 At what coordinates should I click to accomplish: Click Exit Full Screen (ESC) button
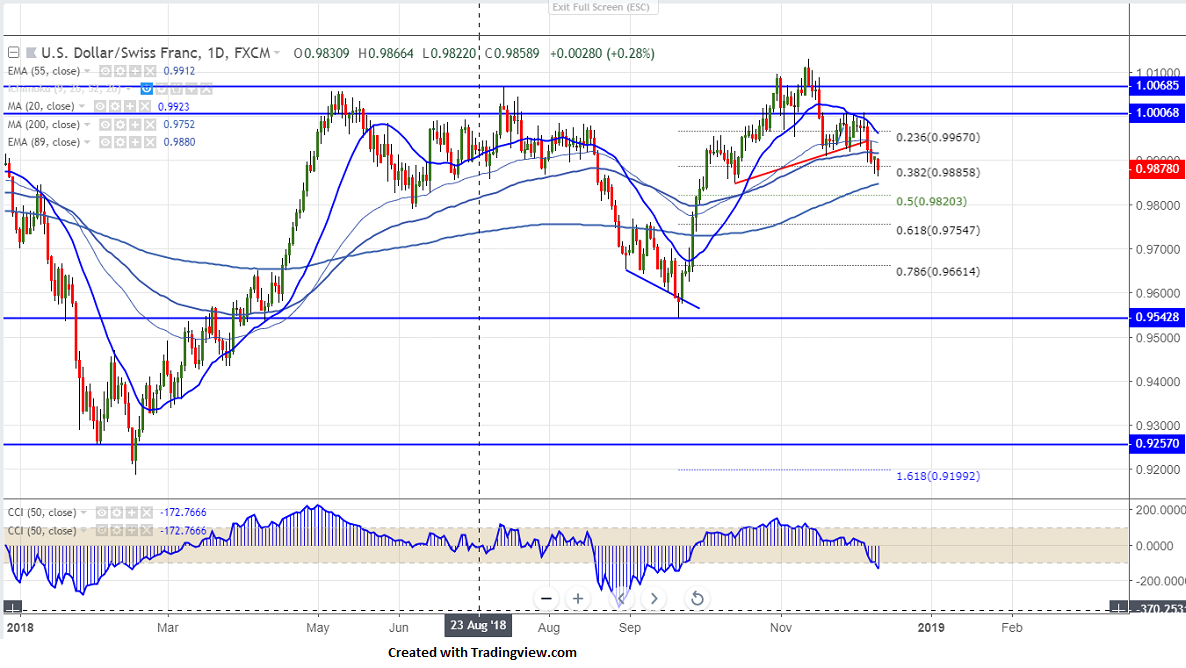click(x=603, y=8)
